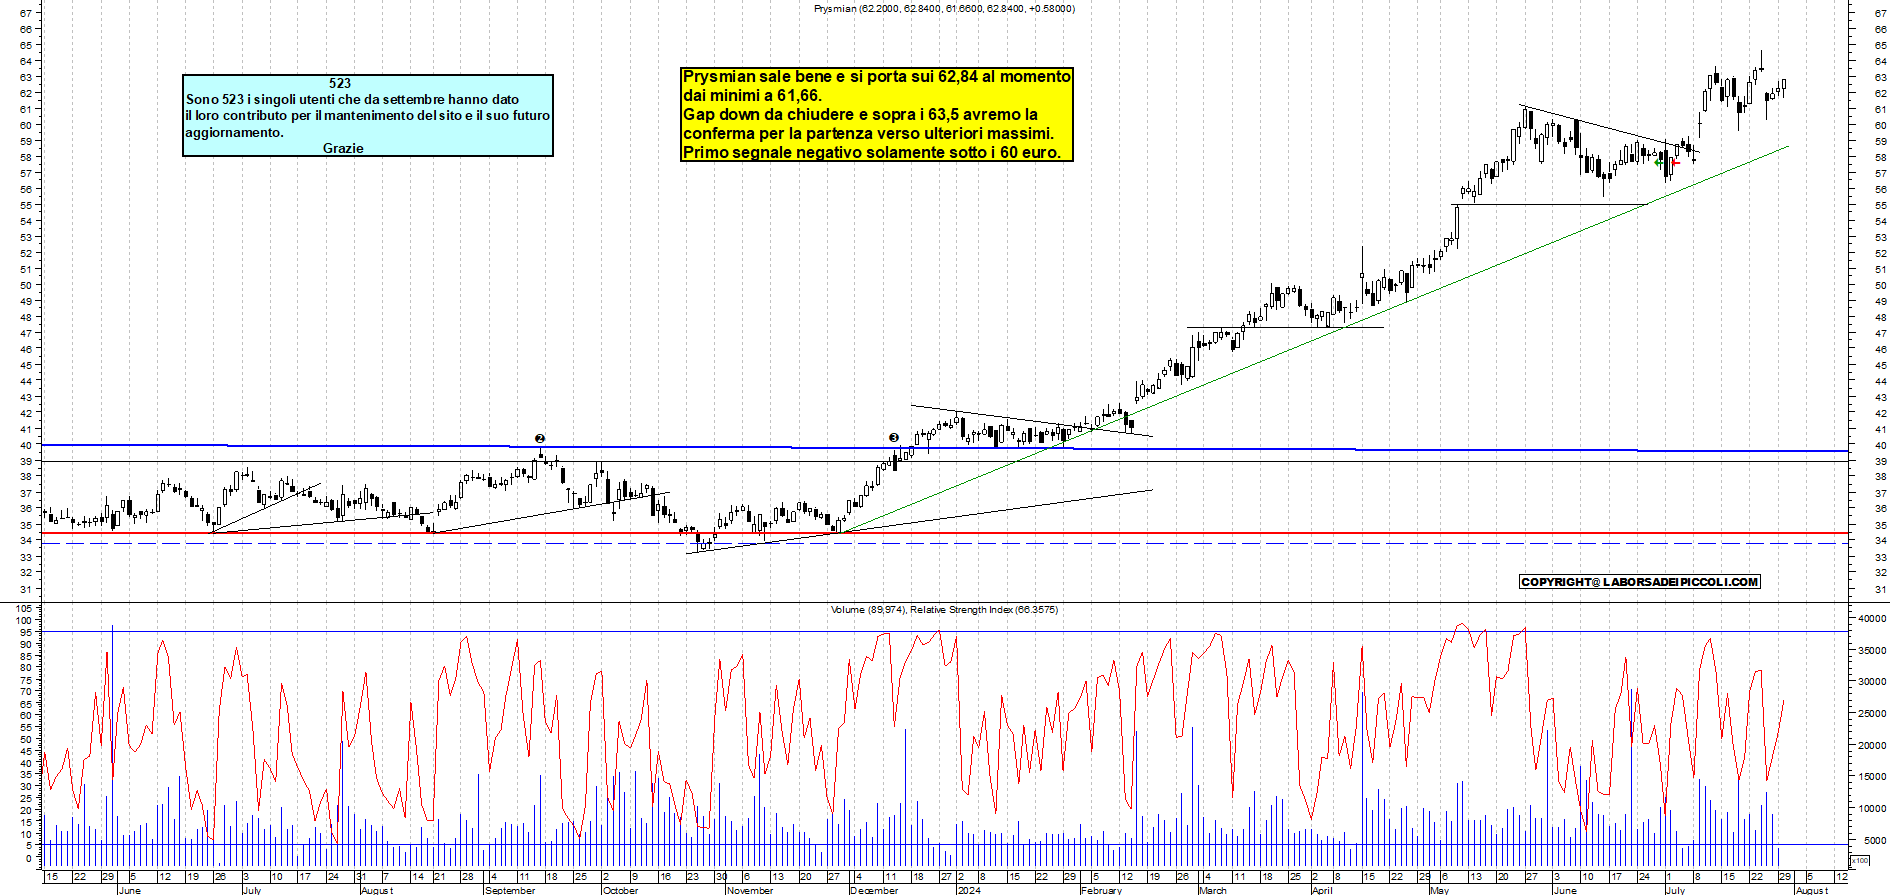Click the May month label

[x=1439, y=890]
